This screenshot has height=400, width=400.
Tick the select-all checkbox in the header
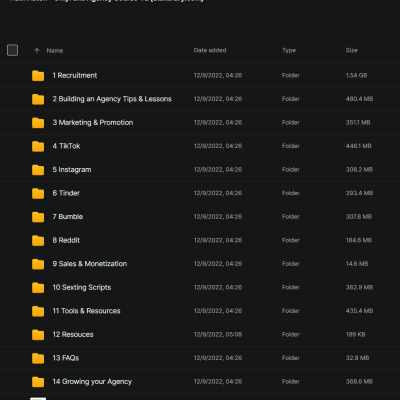click(12, 50)
